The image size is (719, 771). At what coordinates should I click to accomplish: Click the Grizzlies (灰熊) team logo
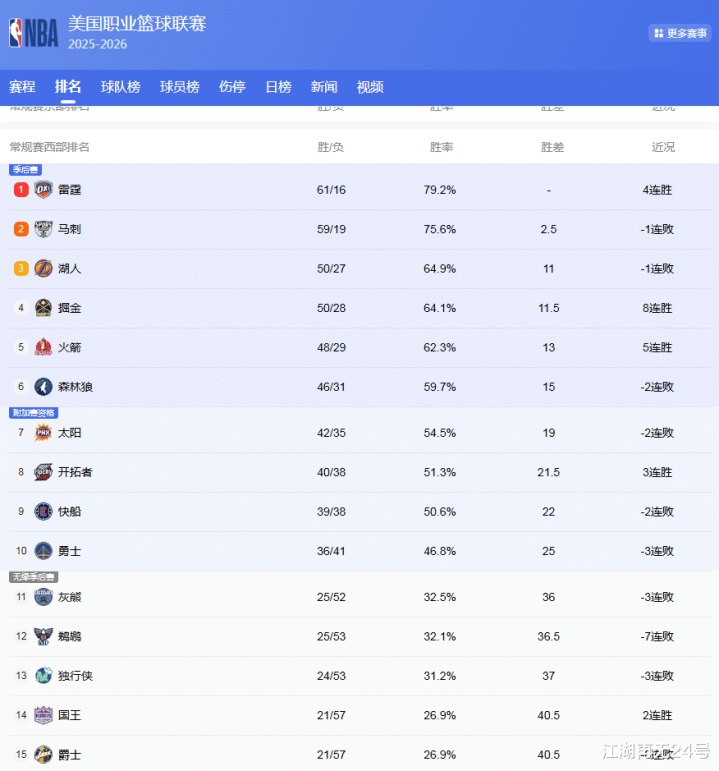pos(43,597)
